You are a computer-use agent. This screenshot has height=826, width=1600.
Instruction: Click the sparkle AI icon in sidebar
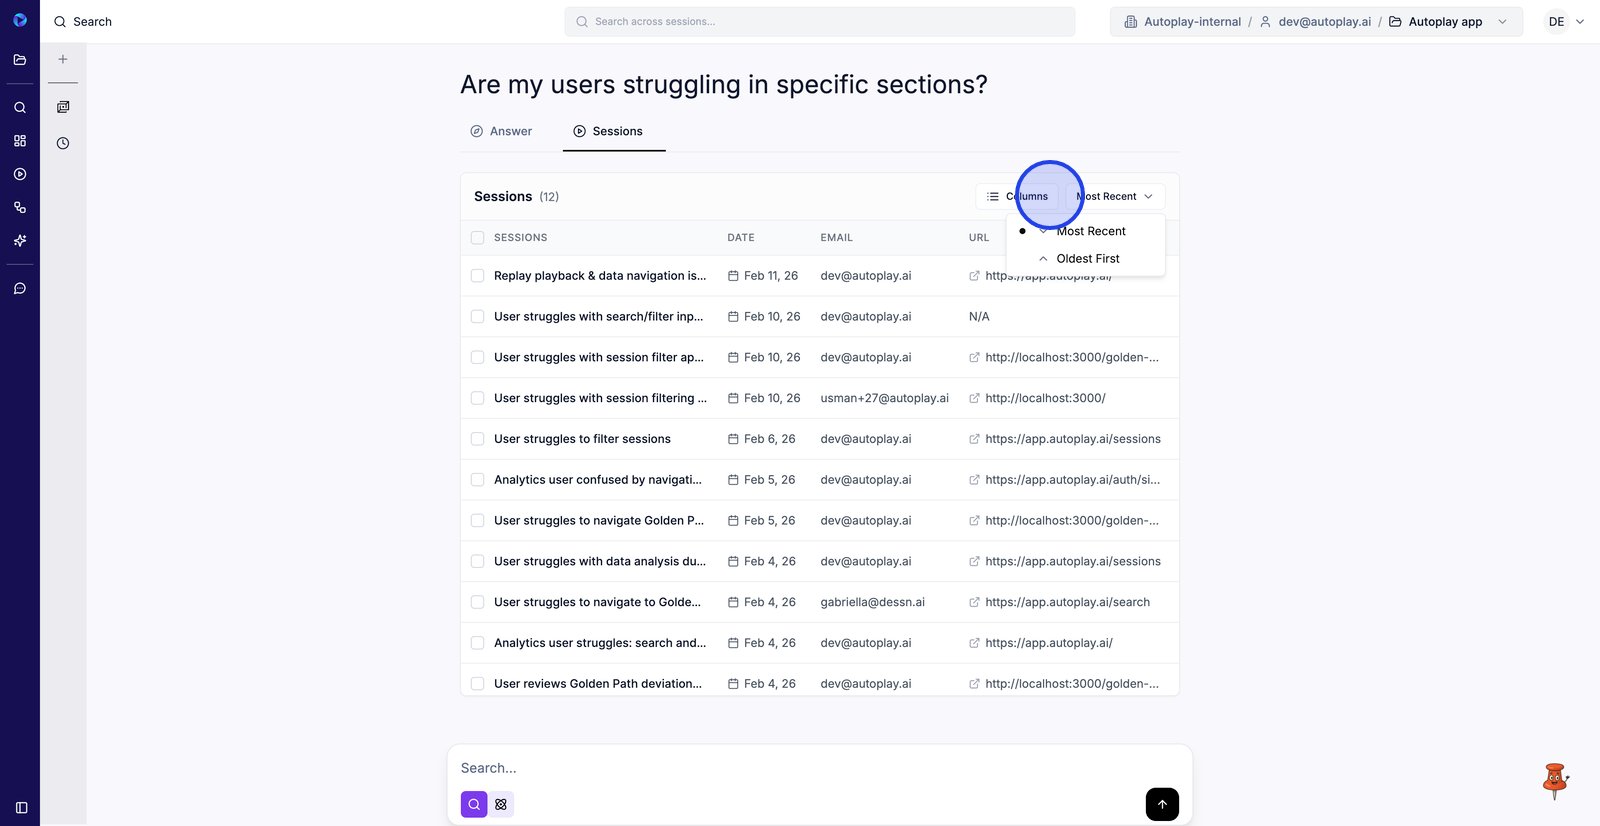tap(20, 241)
